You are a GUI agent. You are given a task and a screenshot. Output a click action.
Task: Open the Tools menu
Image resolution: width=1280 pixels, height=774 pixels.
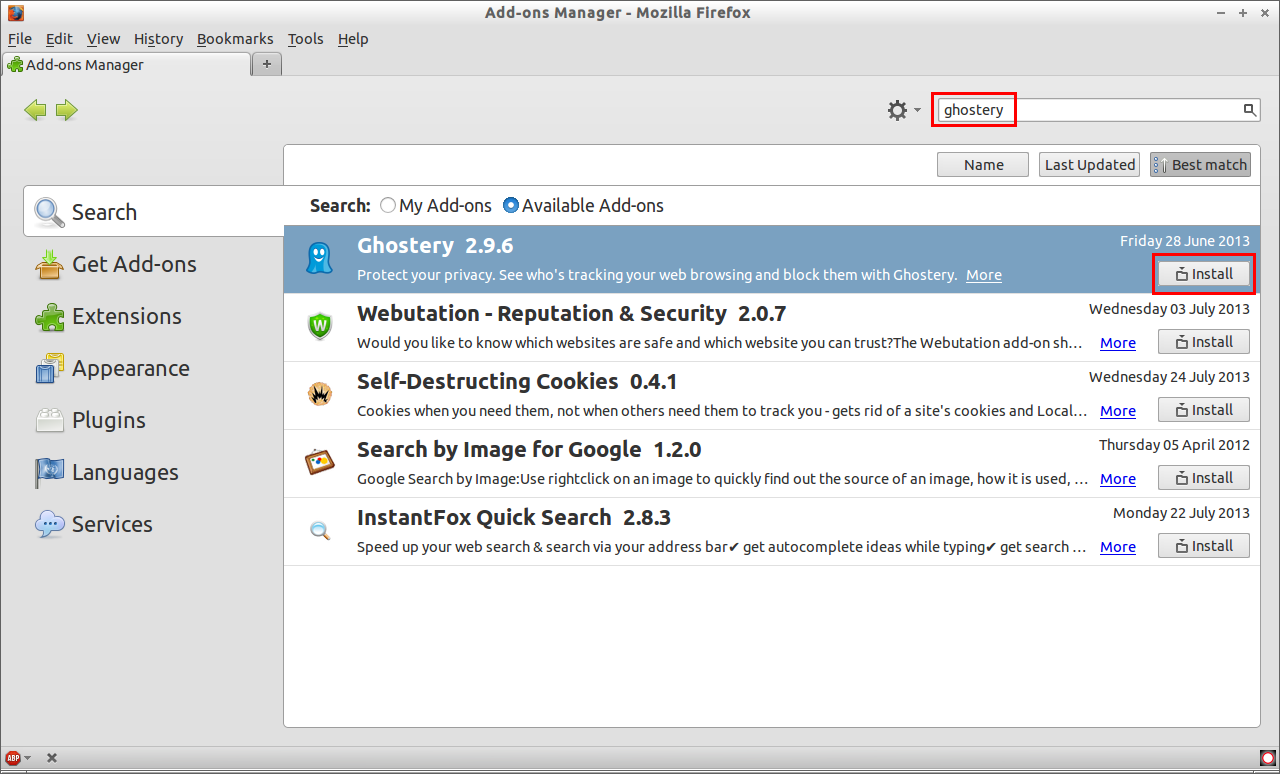coord(306,39)
